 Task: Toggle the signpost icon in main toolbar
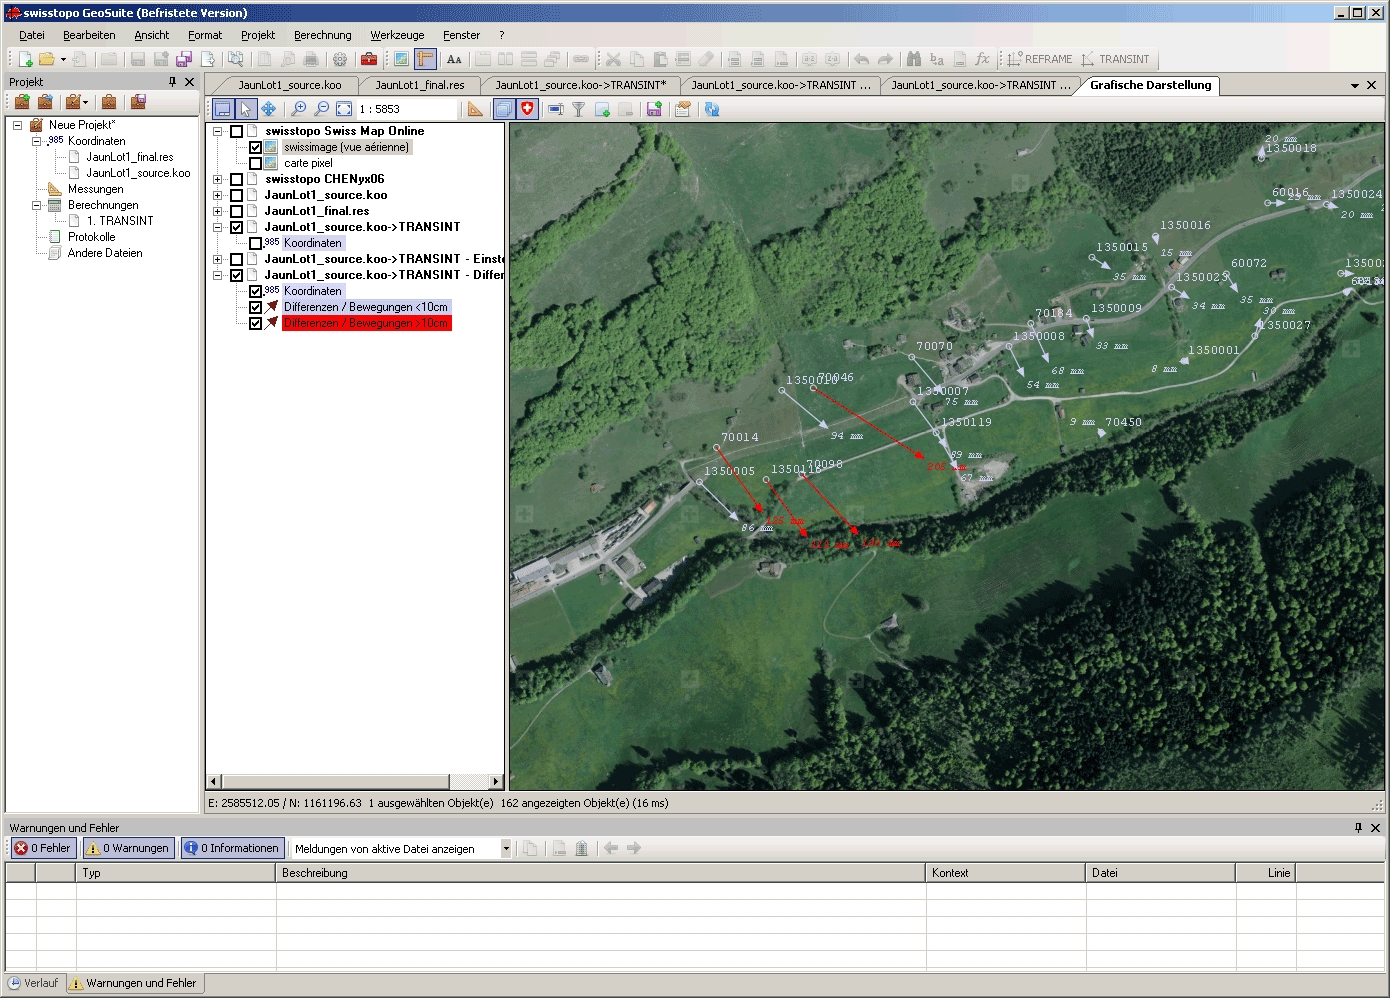coord(425,59)
